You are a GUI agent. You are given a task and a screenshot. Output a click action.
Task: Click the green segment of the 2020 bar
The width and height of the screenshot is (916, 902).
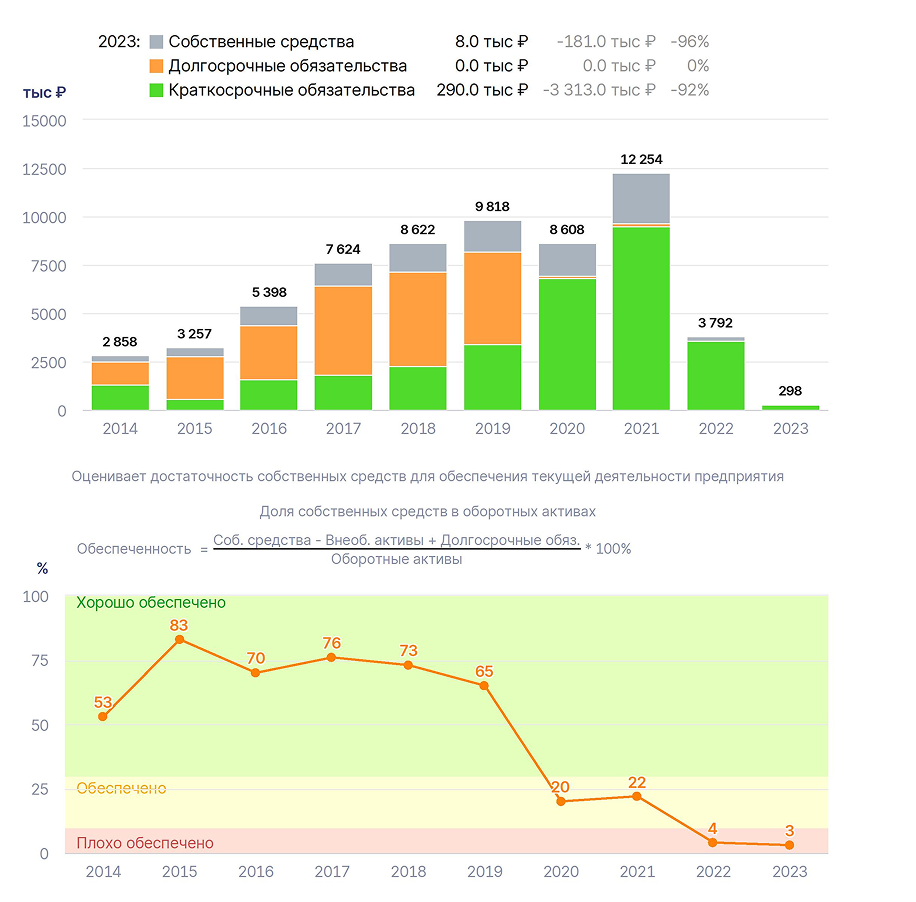(x=567, y=345)
